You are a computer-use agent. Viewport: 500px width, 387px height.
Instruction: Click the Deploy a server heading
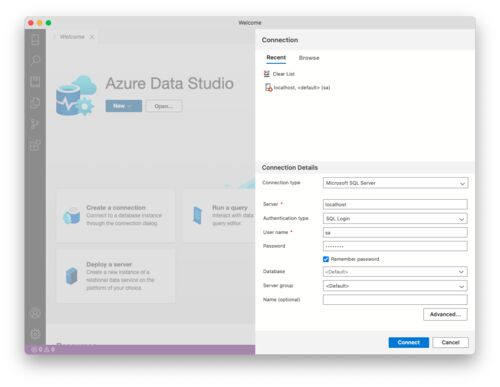tap(109, 264)
